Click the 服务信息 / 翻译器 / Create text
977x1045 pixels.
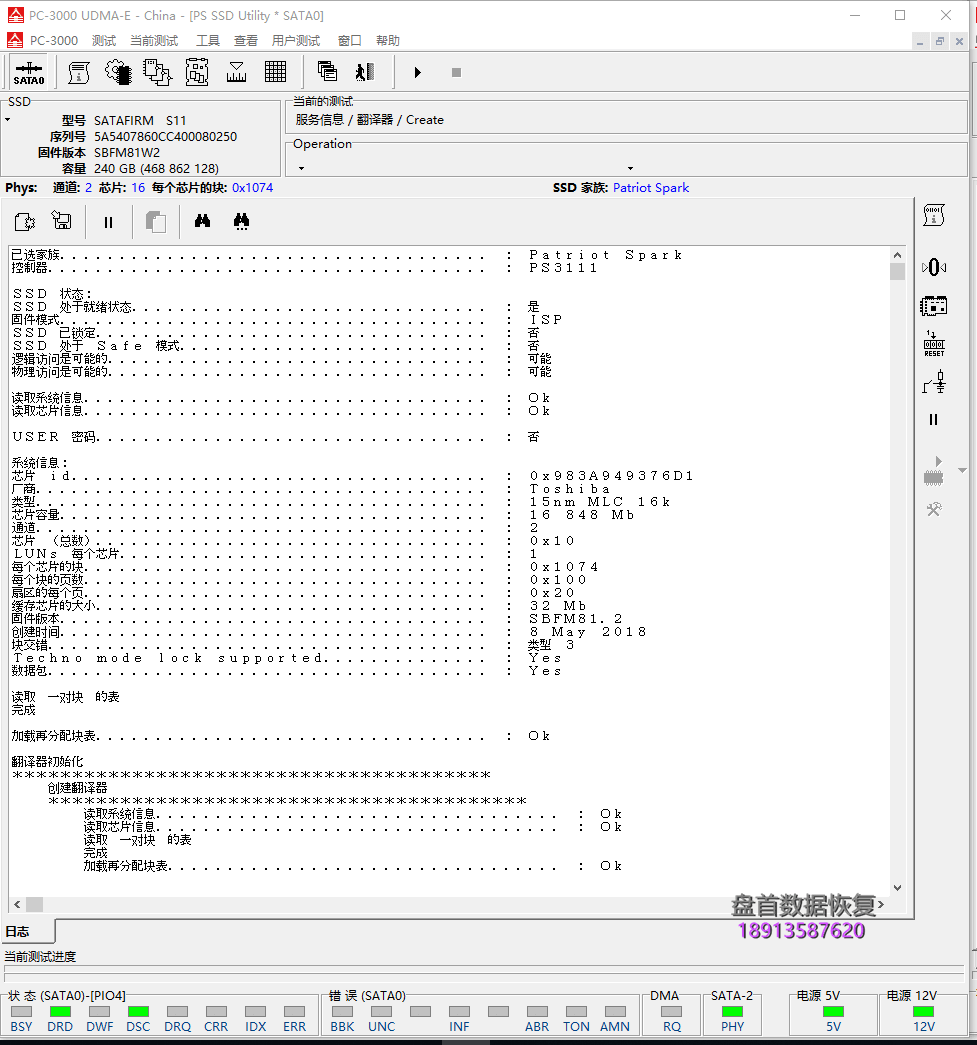coord(369,120)
